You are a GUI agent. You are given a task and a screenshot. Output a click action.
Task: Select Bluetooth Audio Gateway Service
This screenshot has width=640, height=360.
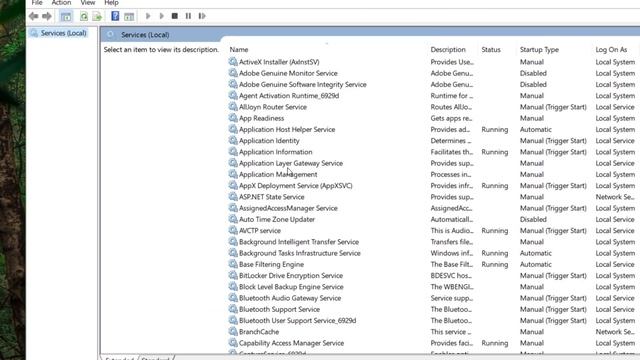click(x=290, y=298)
